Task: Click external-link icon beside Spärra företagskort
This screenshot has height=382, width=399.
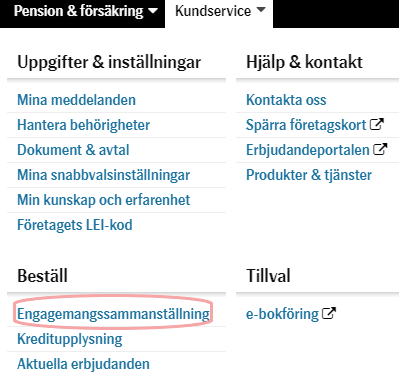Action: (377, 125)
